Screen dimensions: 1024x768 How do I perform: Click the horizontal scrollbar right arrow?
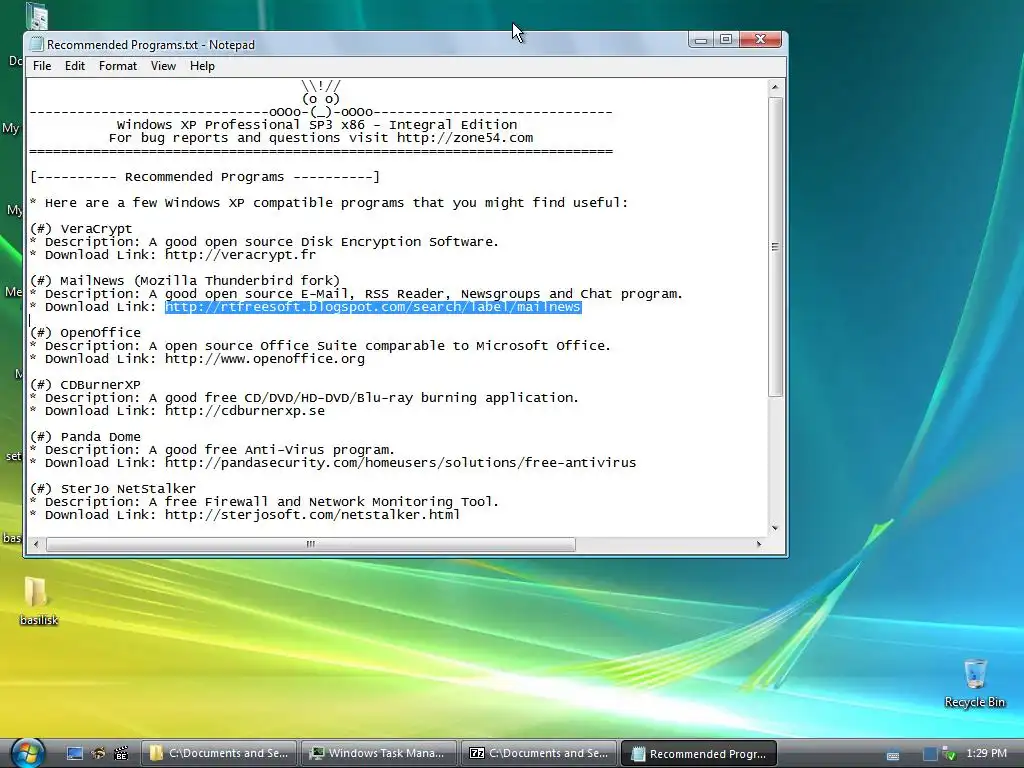[x=759, y=544]
